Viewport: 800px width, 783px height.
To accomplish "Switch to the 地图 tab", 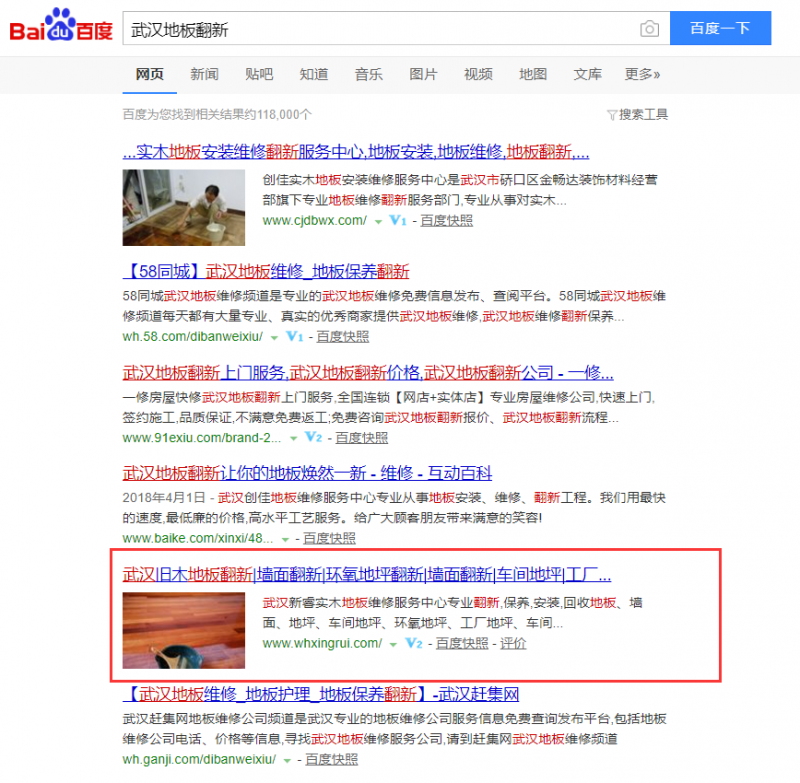I will pos(532,74).
